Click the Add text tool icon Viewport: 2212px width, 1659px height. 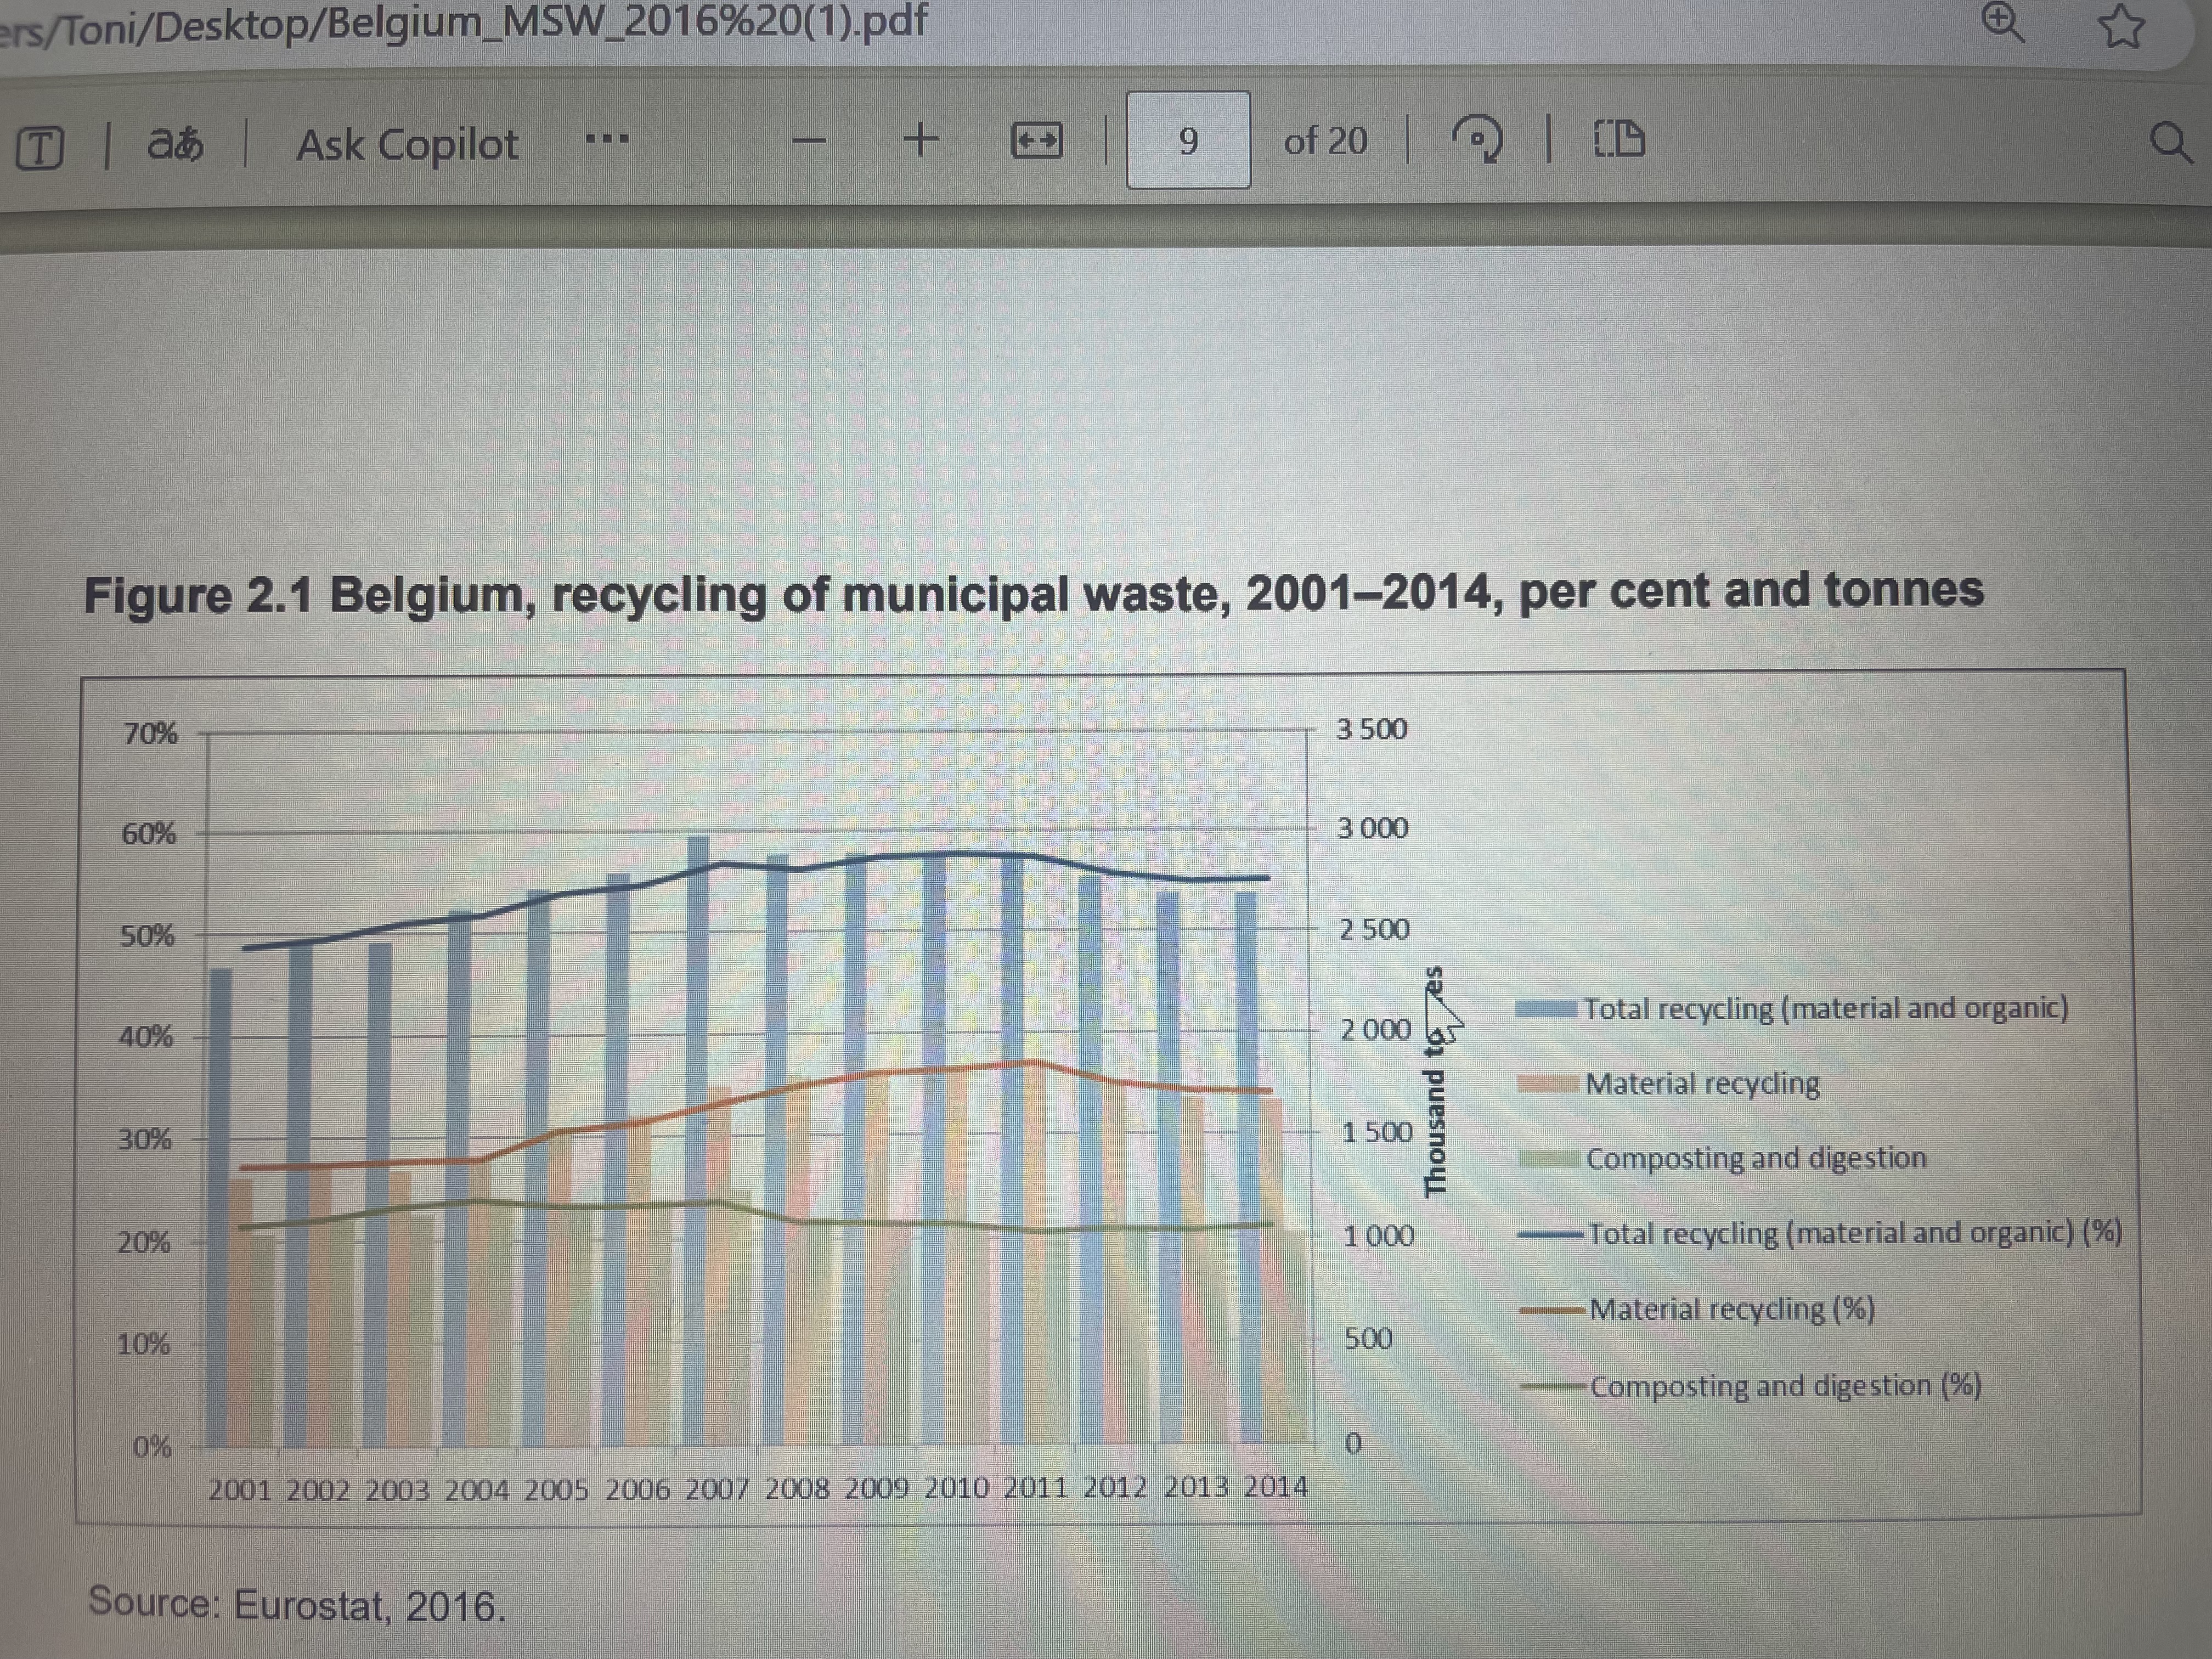40,148
